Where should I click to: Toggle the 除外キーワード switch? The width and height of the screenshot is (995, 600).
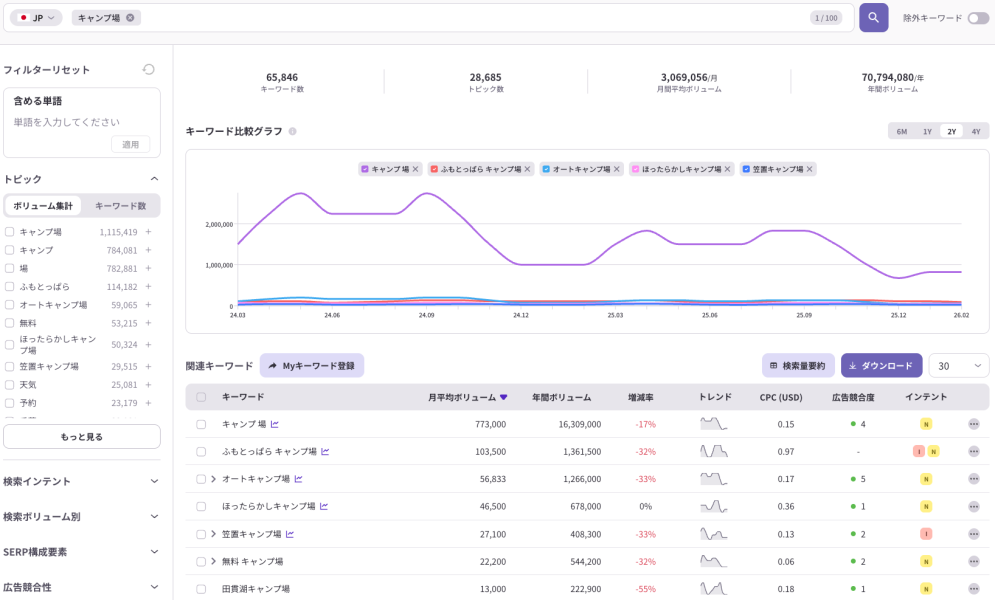point(977,18)
